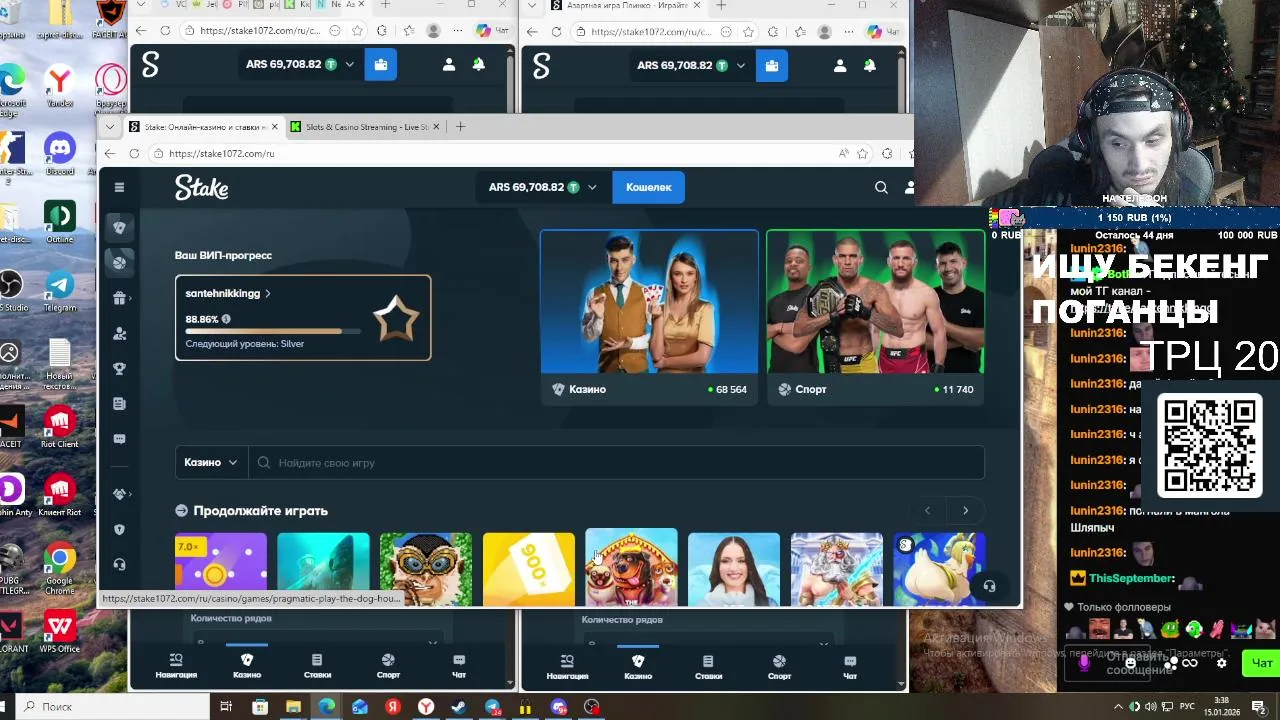Open Чат tab in bottom-right window
Screen dimensions: 1280x720
point(850,666)
